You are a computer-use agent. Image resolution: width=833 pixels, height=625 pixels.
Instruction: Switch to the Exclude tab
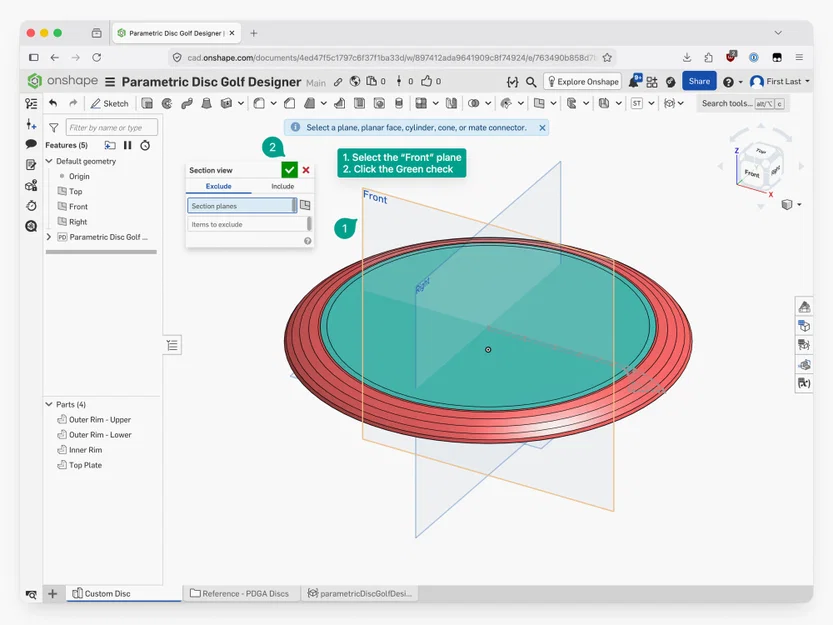(x=218, y=186)
